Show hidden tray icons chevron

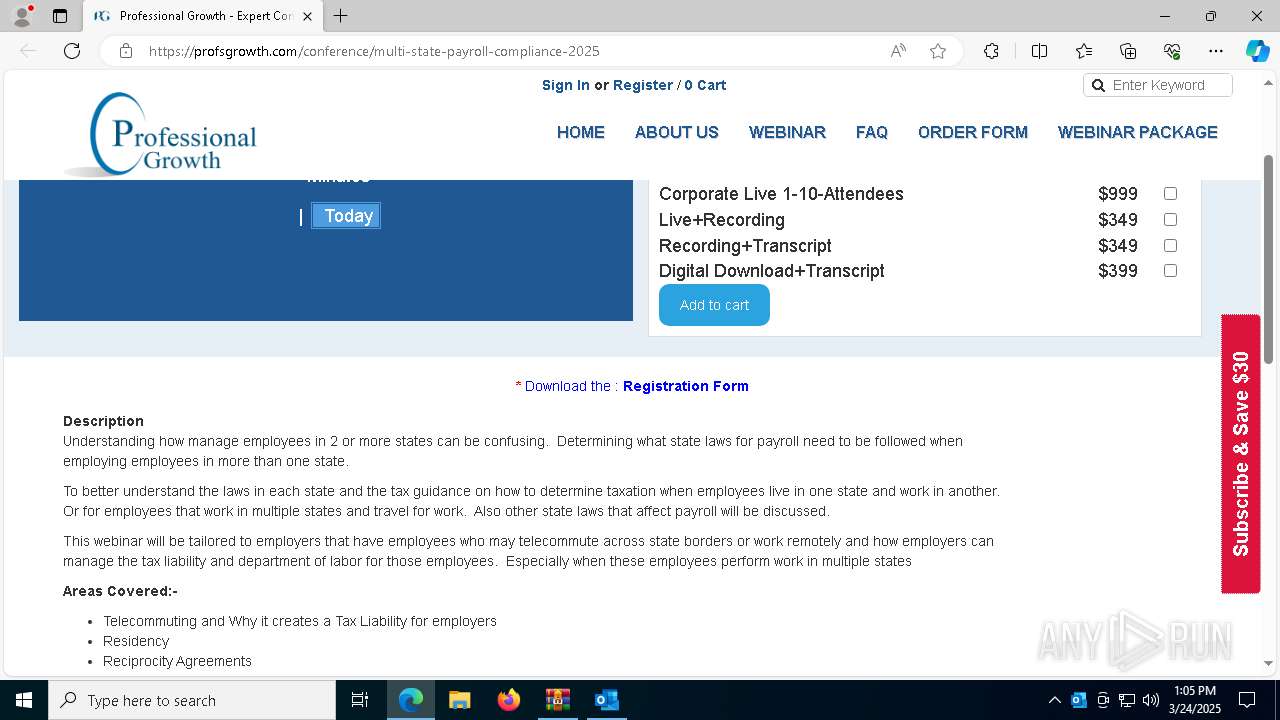click(1054, 700)
